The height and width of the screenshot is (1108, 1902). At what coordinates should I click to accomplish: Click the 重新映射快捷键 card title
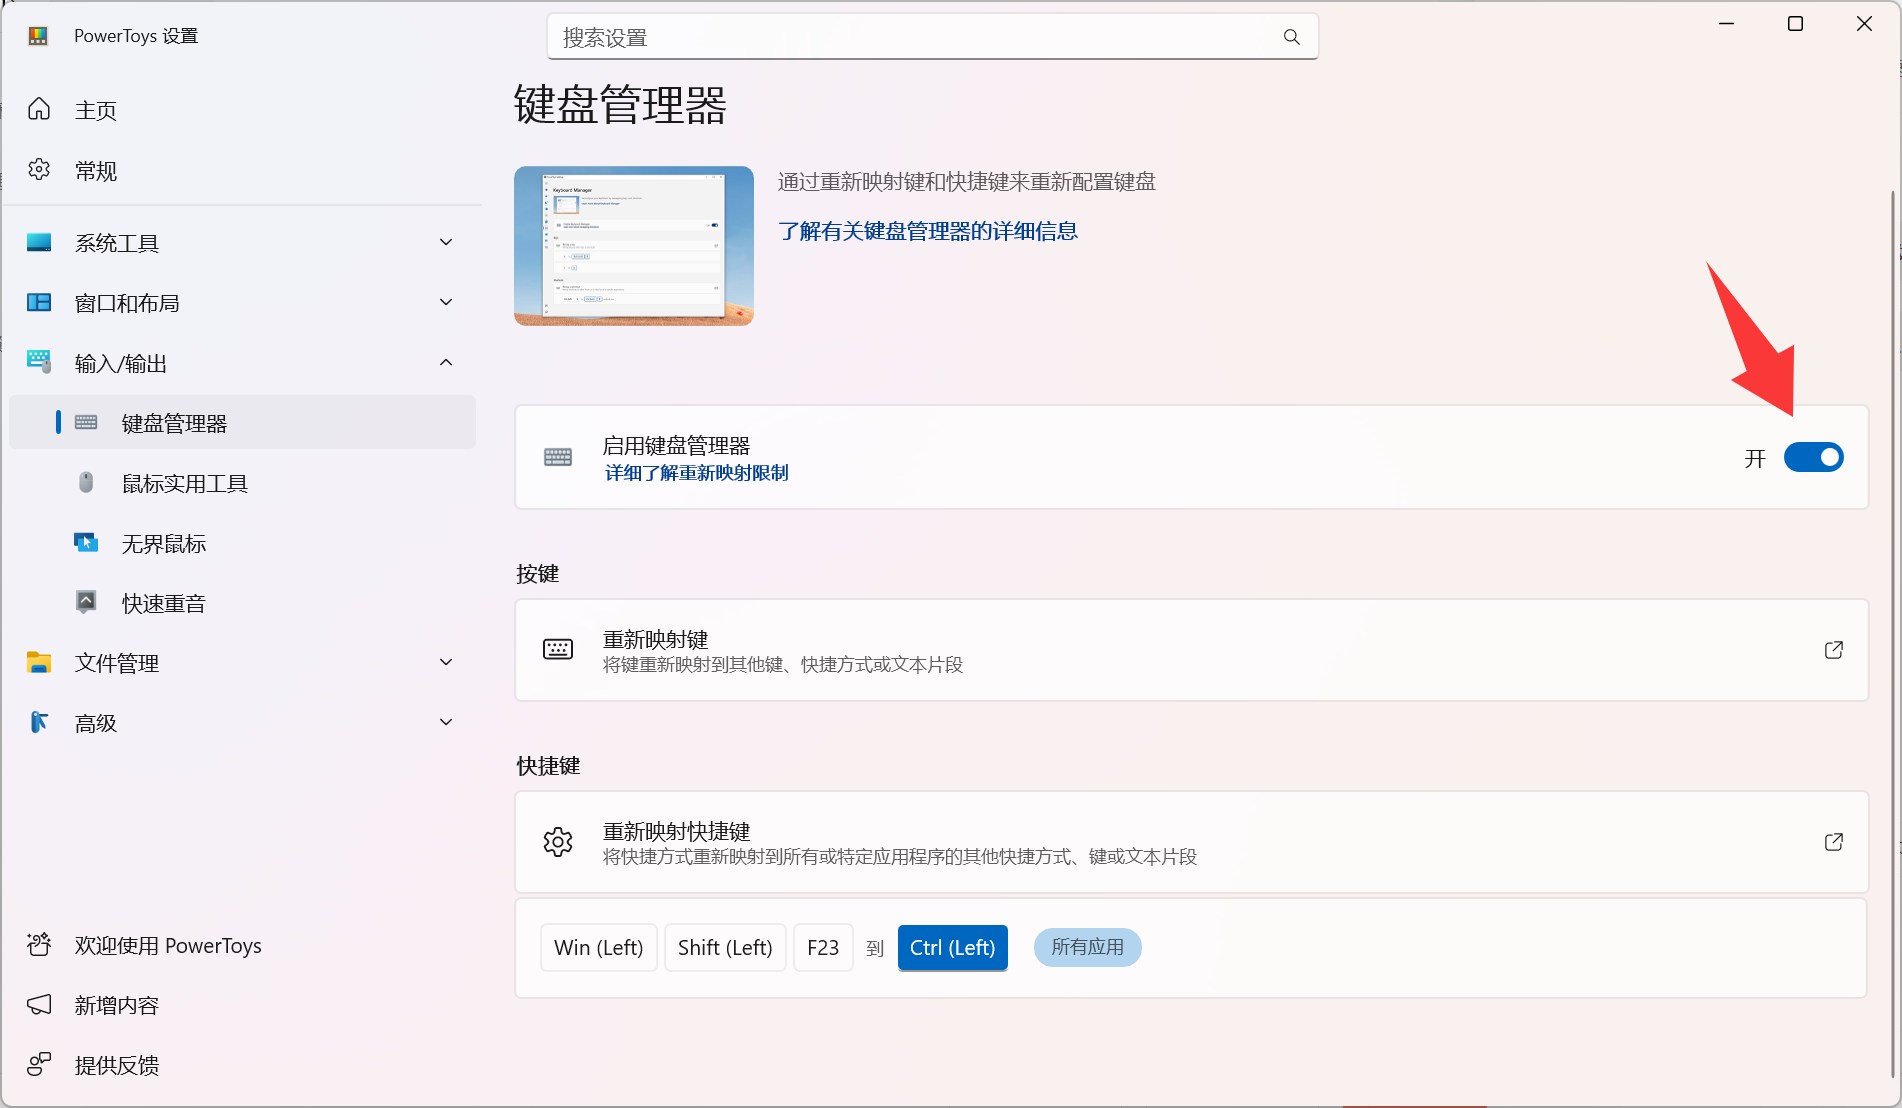tap(677, 831)
